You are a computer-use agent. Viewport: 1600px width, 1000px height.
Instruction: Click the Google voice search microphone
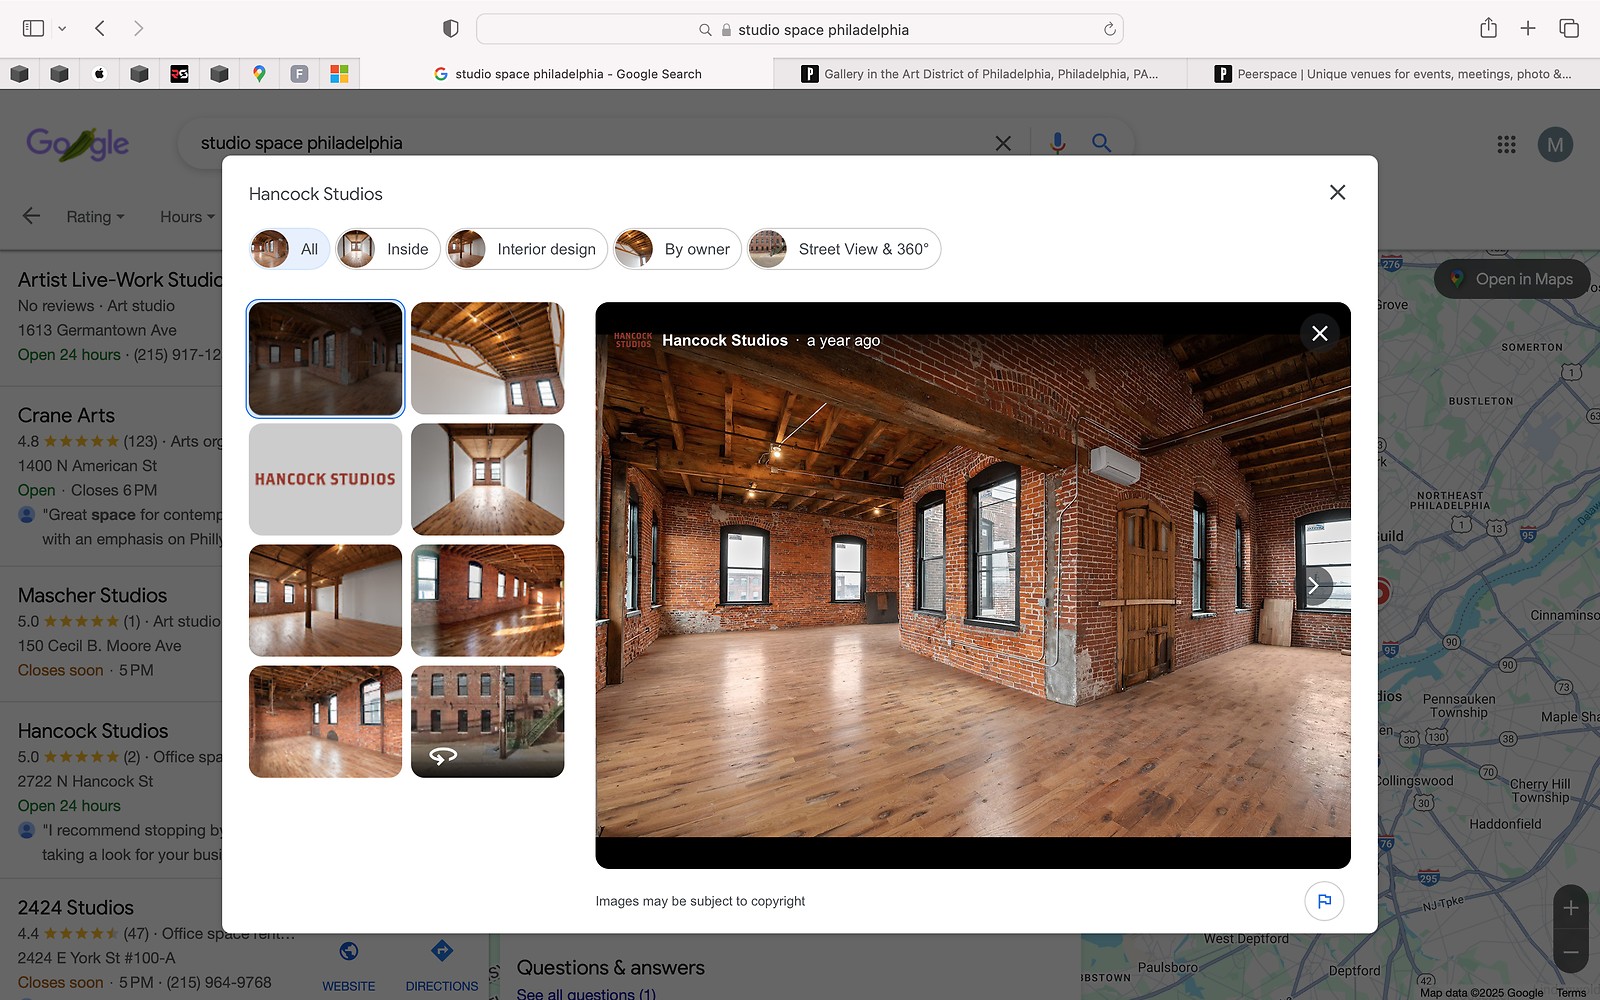(x=1057, y=143)
